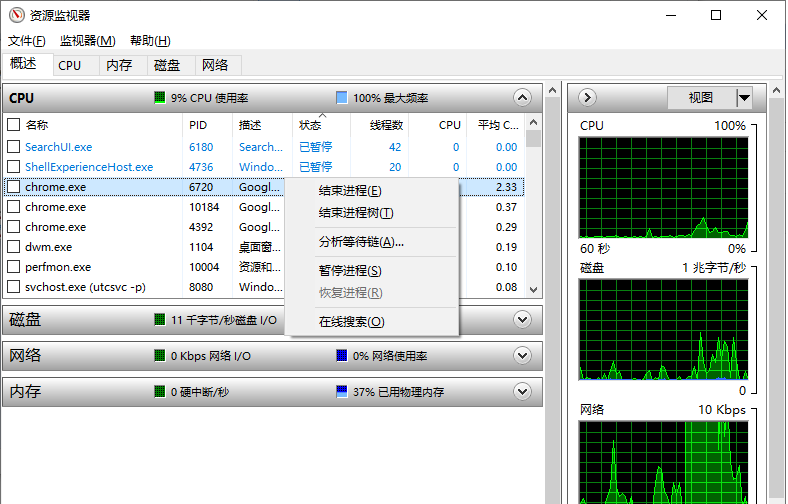The width and height of the screenshot is (788, 504).
Task: Open the 帮助(H) menu
Action: point(150,41)
